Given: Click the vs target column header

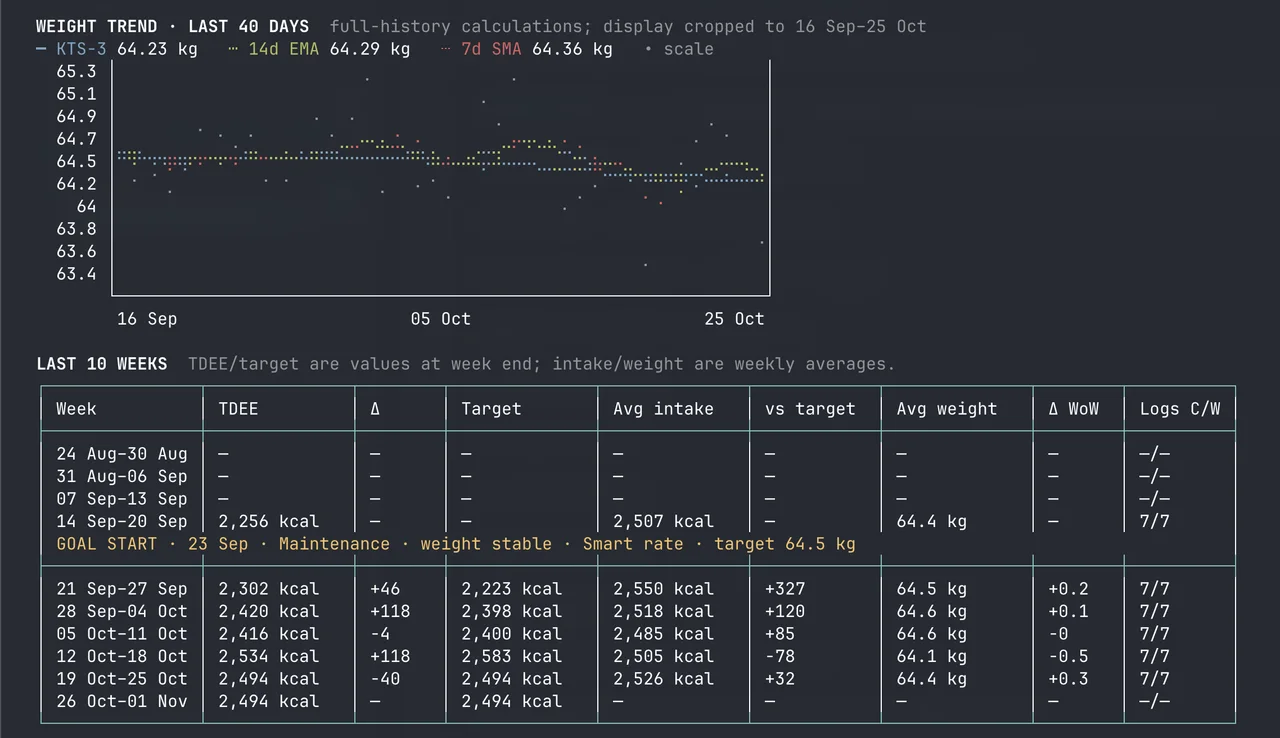Looking at the screenshot, I should (810, 409).
